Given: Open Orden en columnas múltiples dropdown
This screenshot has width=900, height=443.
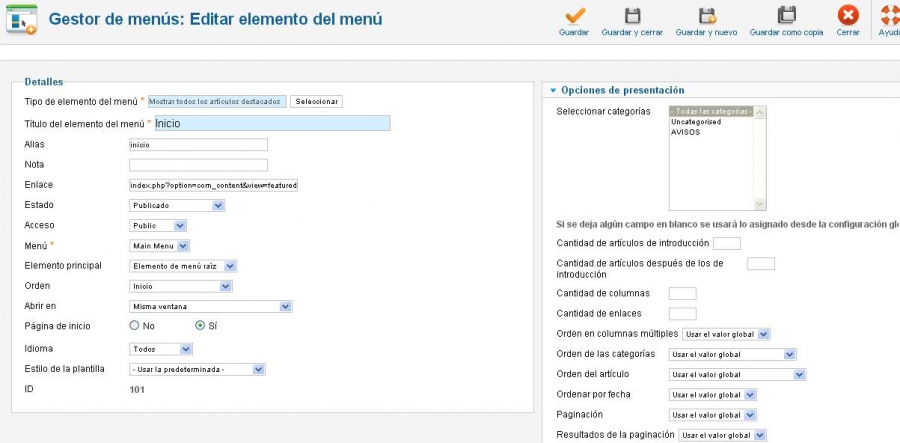Looking at the screenshot, I should (x=726, y=334).
